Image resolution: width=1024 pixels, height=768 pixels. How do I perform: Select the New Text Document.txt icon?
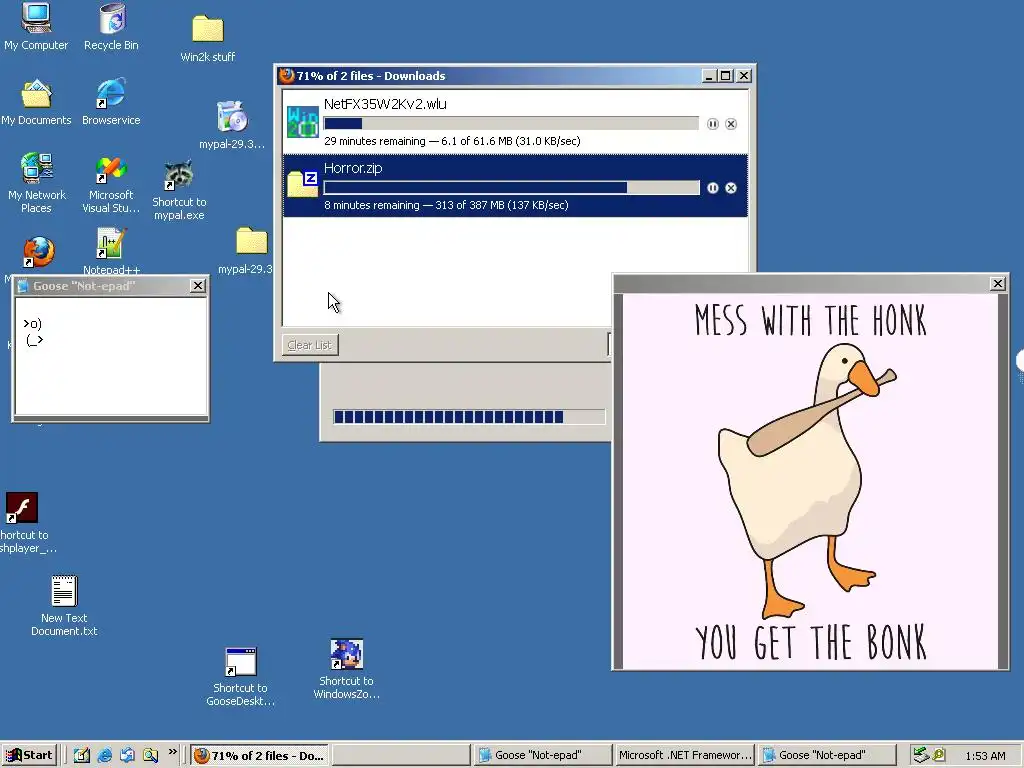tap(64, 605)
